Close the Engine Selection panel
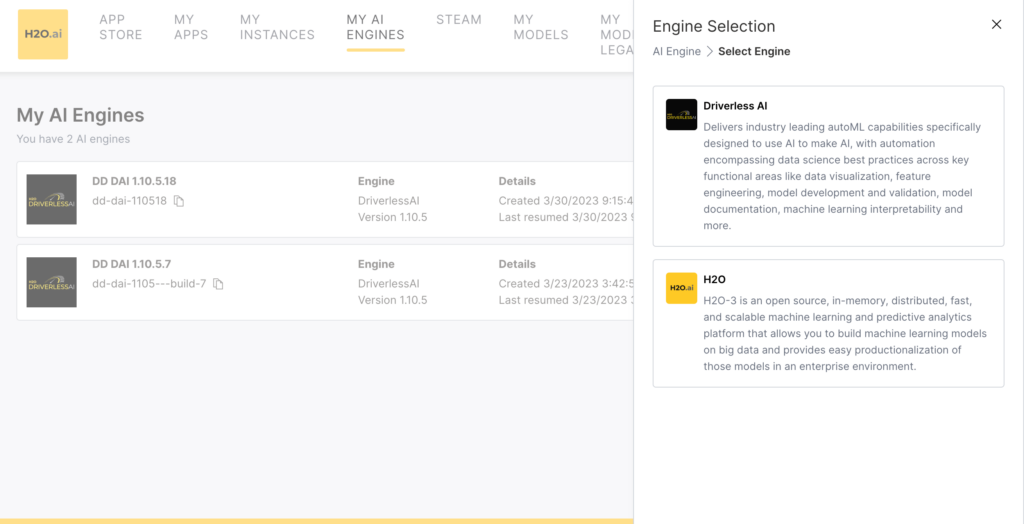The height and width of the screenshot is (524, 1024). pos(997,25)
